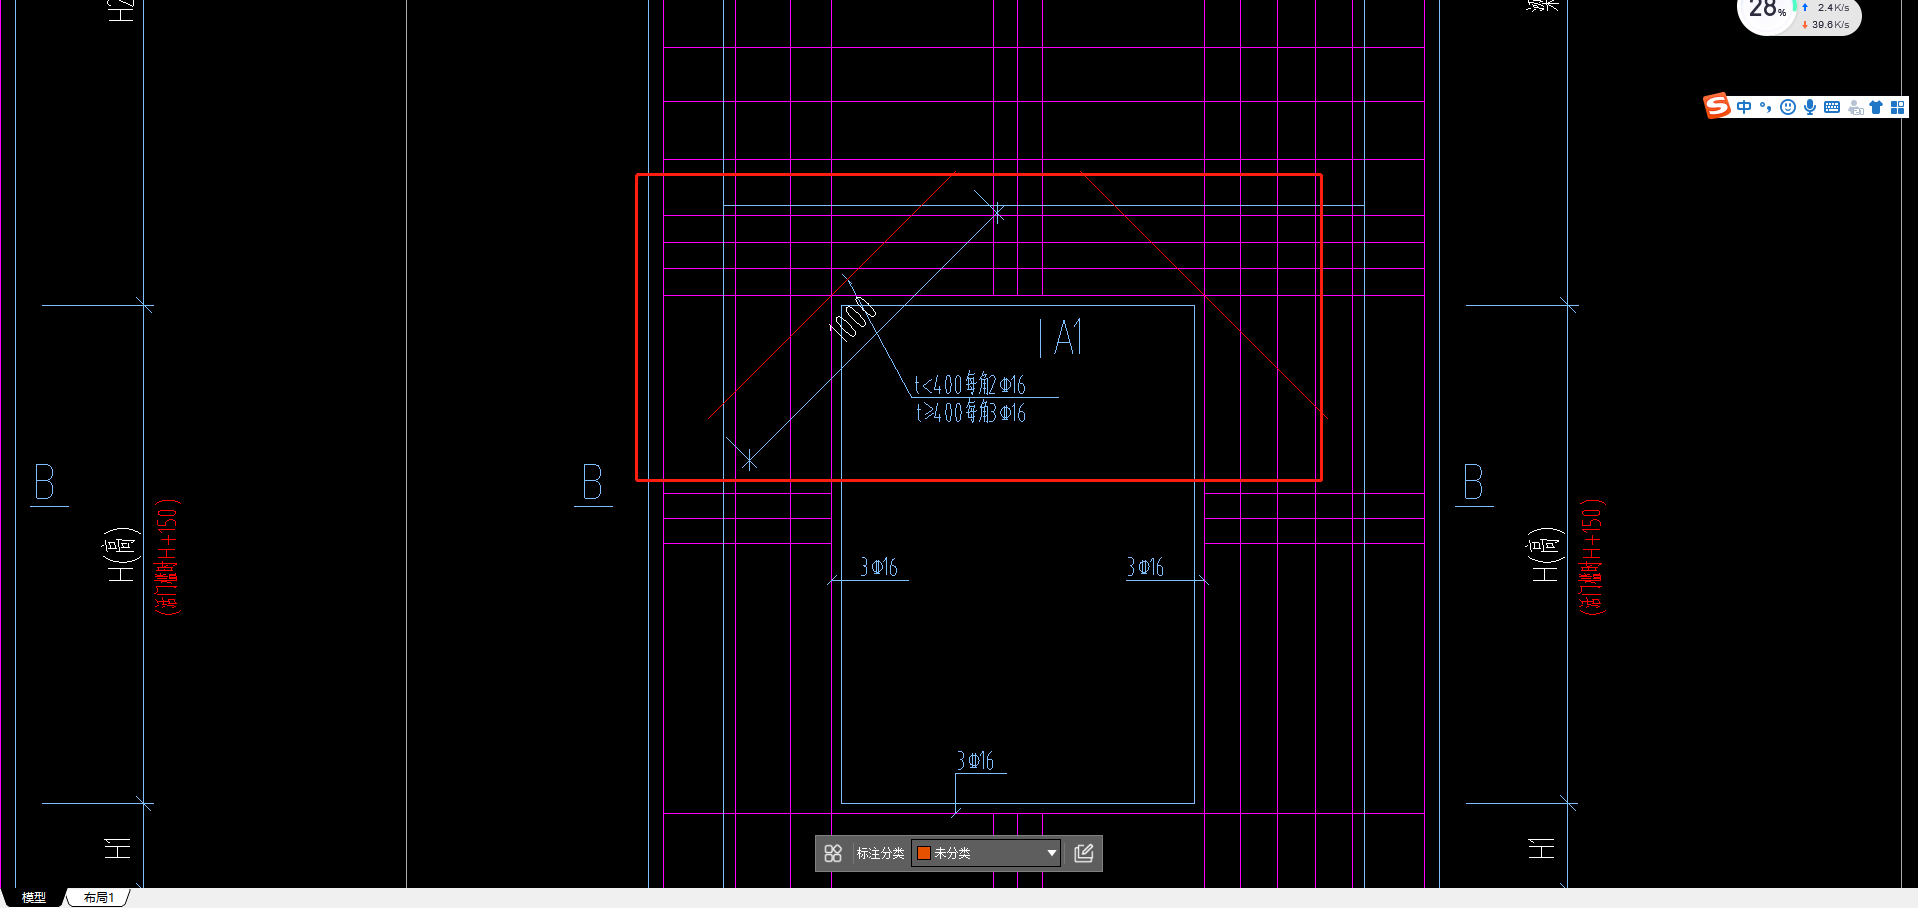The height and width of the screenshot is (908, 1918).
Task: Click the Sogou input method logo
Action: coord(1717,106)
